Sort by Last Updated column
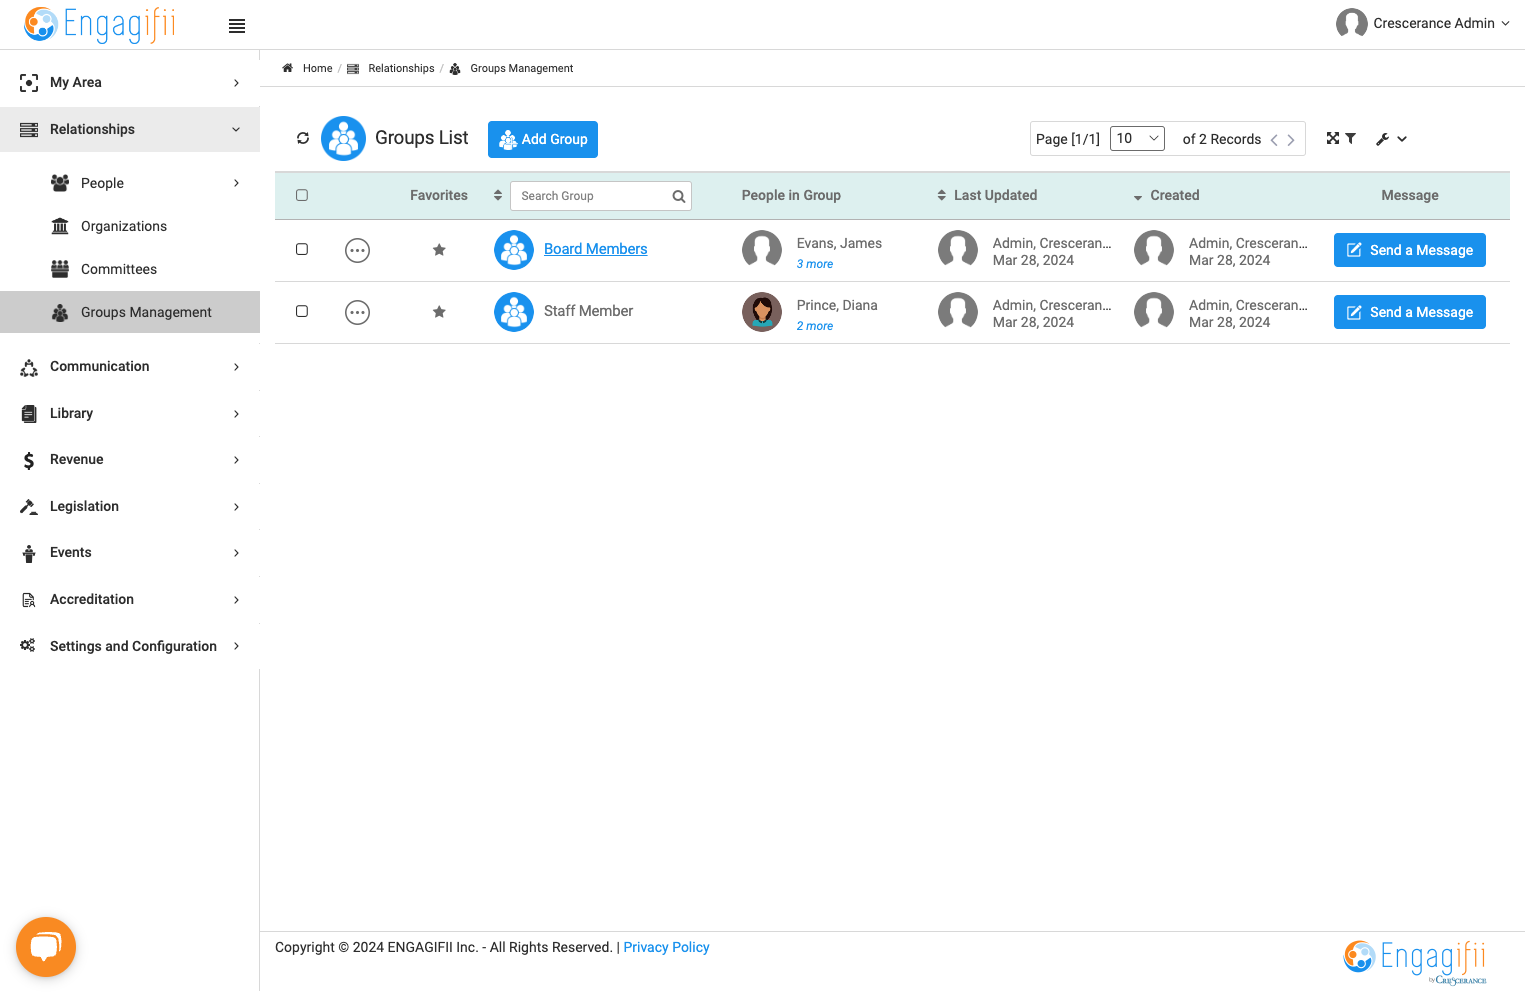 click(986, 196)
